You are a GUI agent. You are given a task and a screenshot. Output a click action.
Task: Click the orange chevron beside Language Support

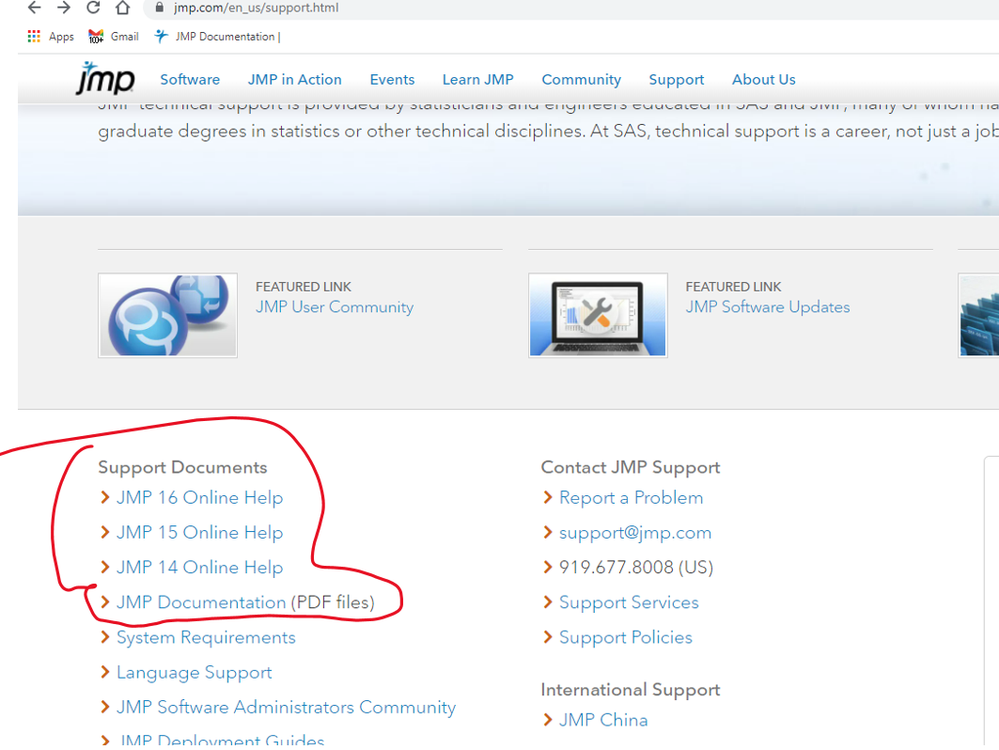(105, 672)
